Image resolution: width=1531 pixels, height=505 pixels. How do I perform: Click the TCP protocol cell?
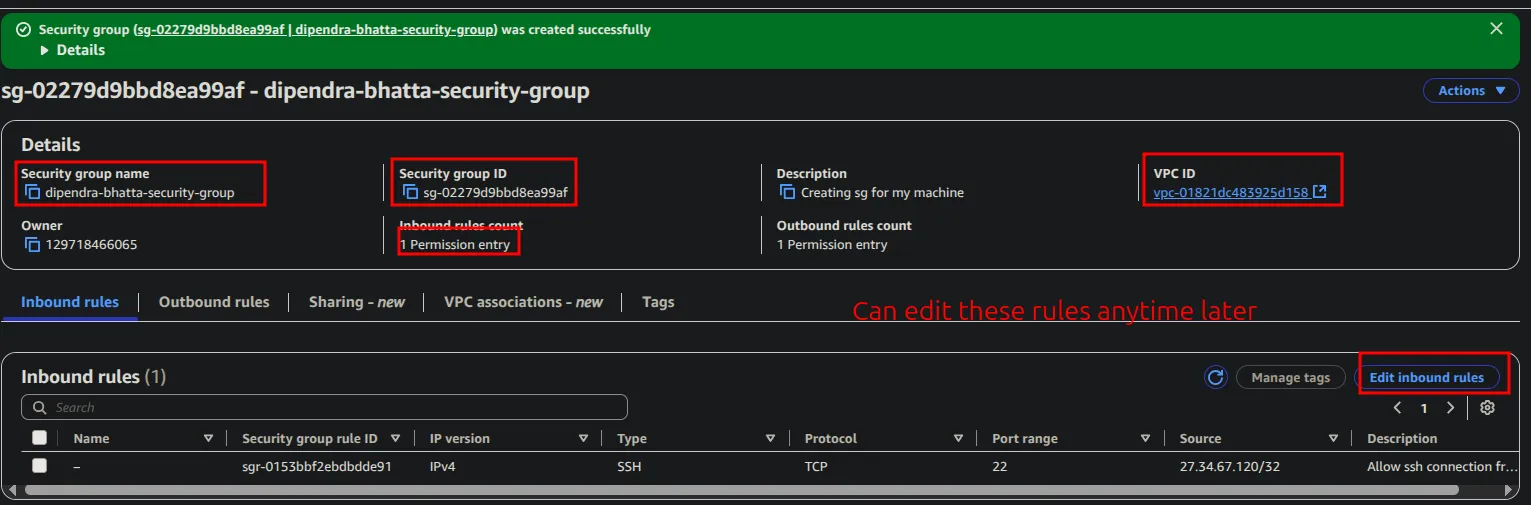[816, 466]
